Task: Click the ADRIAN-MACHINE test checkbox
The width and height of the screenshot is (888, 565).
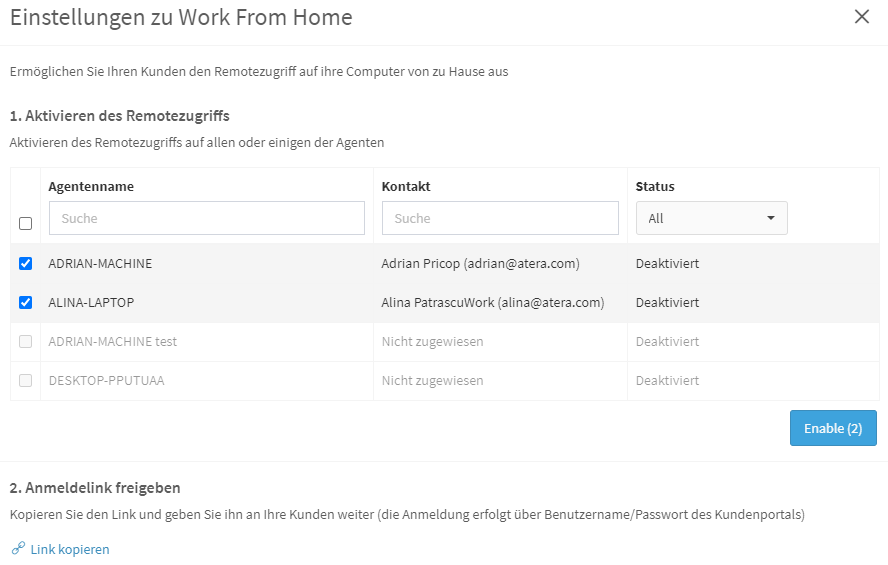Action: (x=25, y=341)
